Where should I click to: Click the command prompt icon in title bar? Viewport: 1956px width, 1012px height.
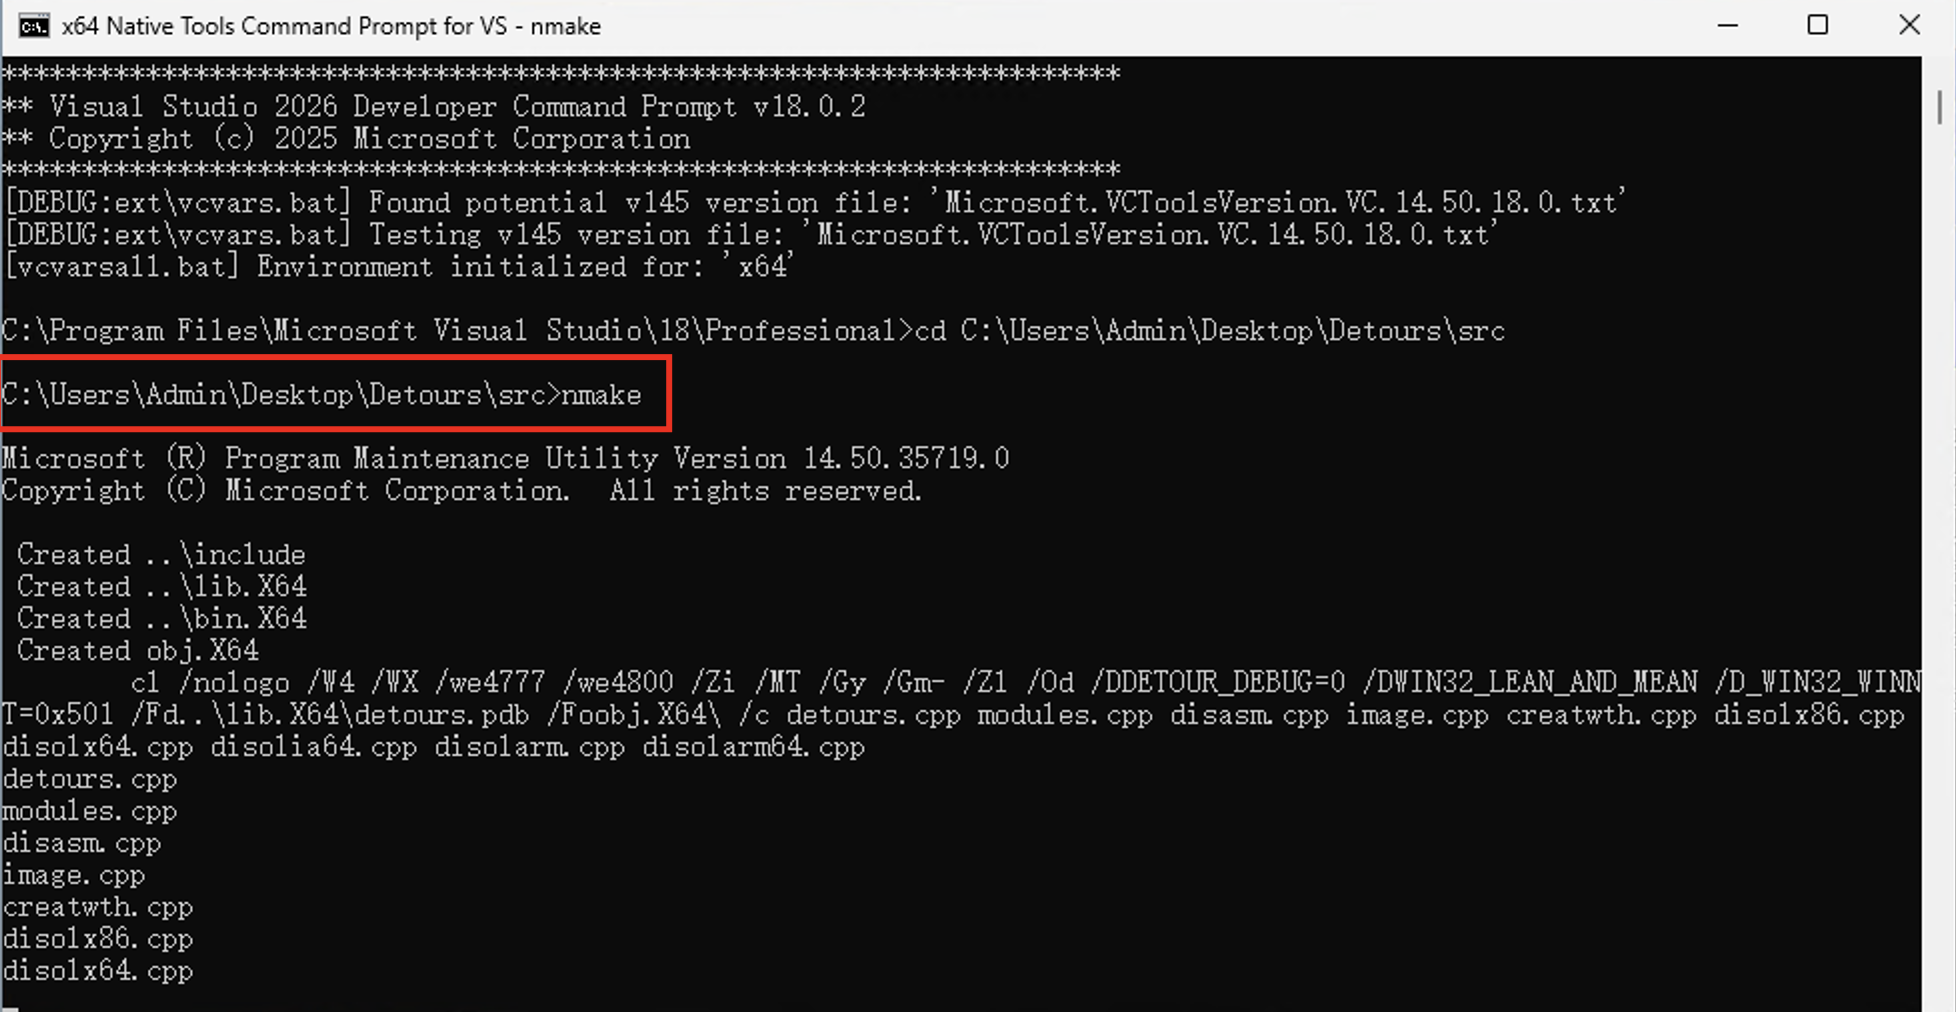34,26
